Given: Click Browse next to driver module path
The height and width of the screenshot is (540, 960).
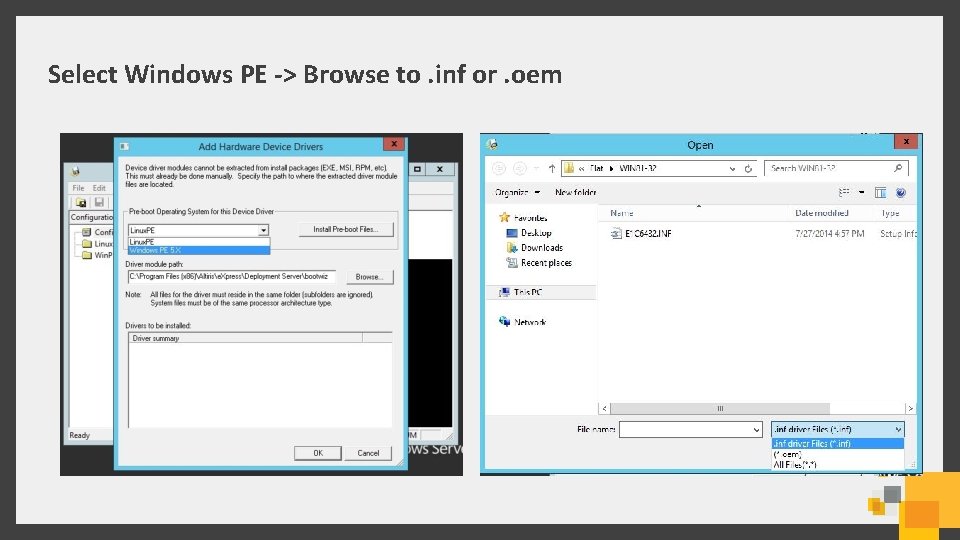Looking at the screenshot, I should point(369,277).
